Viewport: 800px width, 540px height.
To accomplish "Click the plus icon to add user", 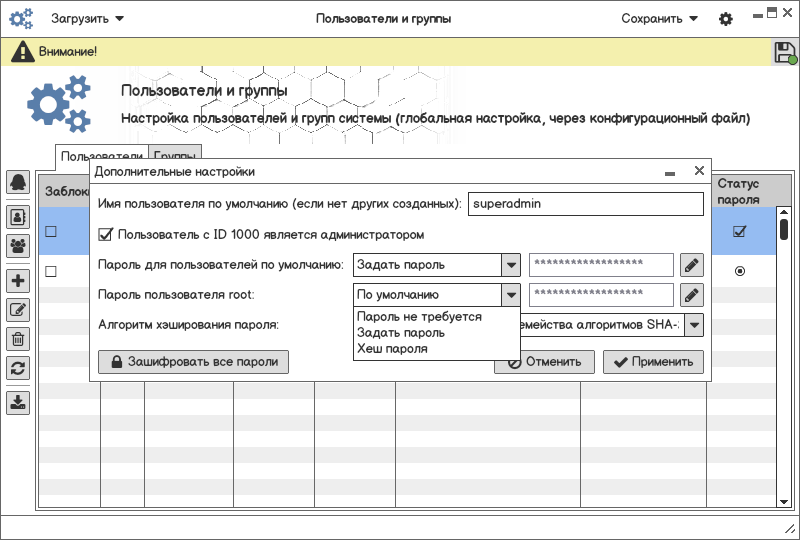I will pyautogui.click(x=18, y=281).
